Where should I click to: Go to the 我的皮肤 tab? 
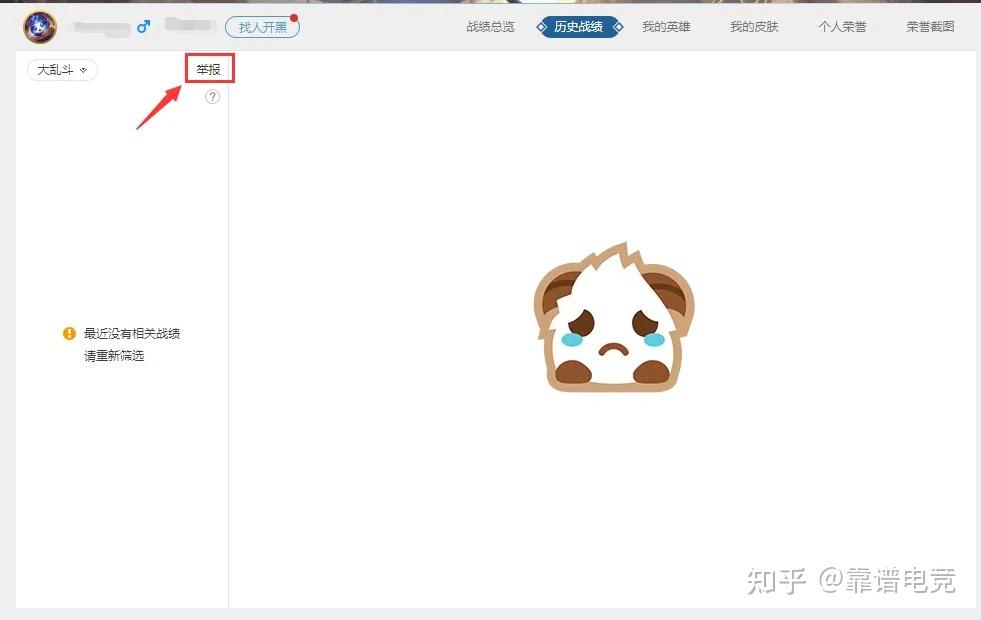pos(755,27)
